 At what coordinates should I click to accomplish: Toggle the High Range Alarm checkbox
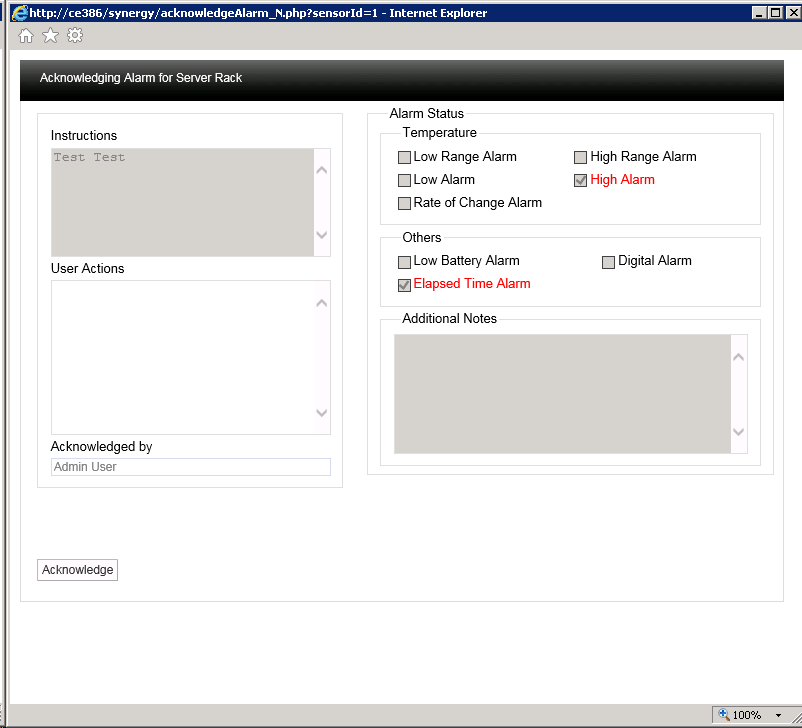click(580, 157)
